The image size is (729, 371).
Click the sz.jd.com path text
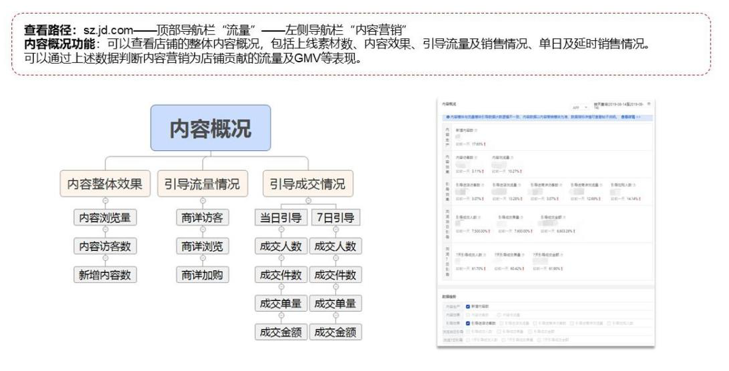pos(108,31)
